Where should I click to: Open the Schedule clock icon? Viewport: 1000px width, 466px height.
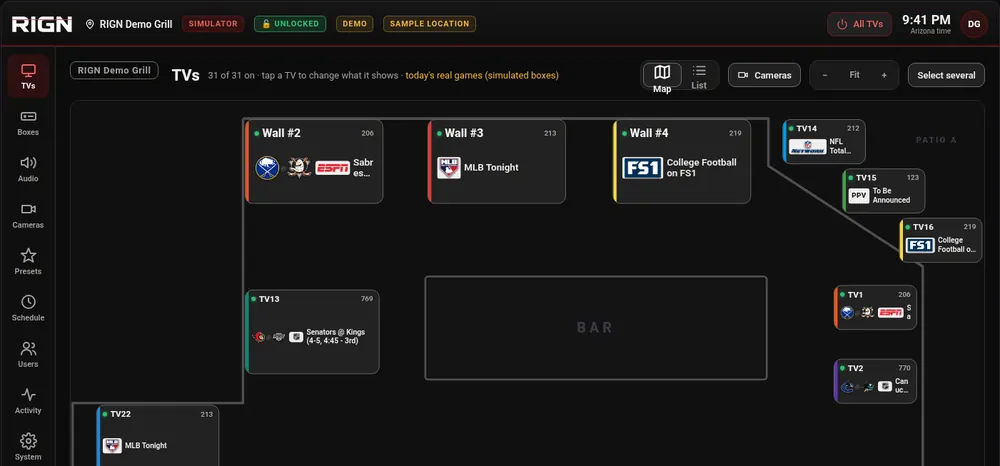click(28, 302)
